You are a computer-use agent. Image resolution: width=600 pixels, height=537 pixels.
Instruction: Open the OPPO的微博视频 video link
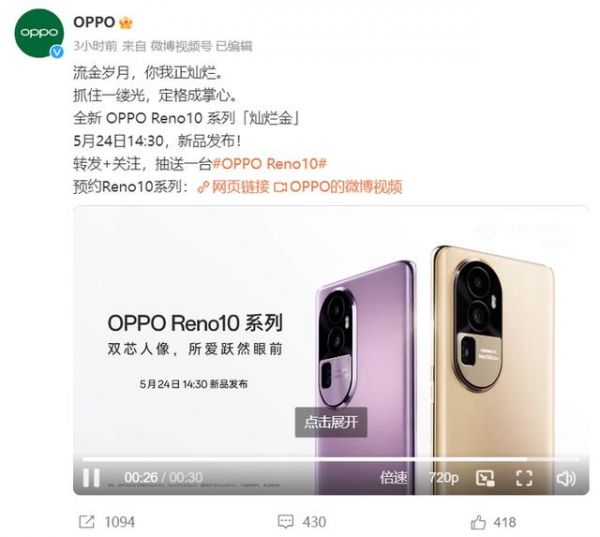click(338, 187)
